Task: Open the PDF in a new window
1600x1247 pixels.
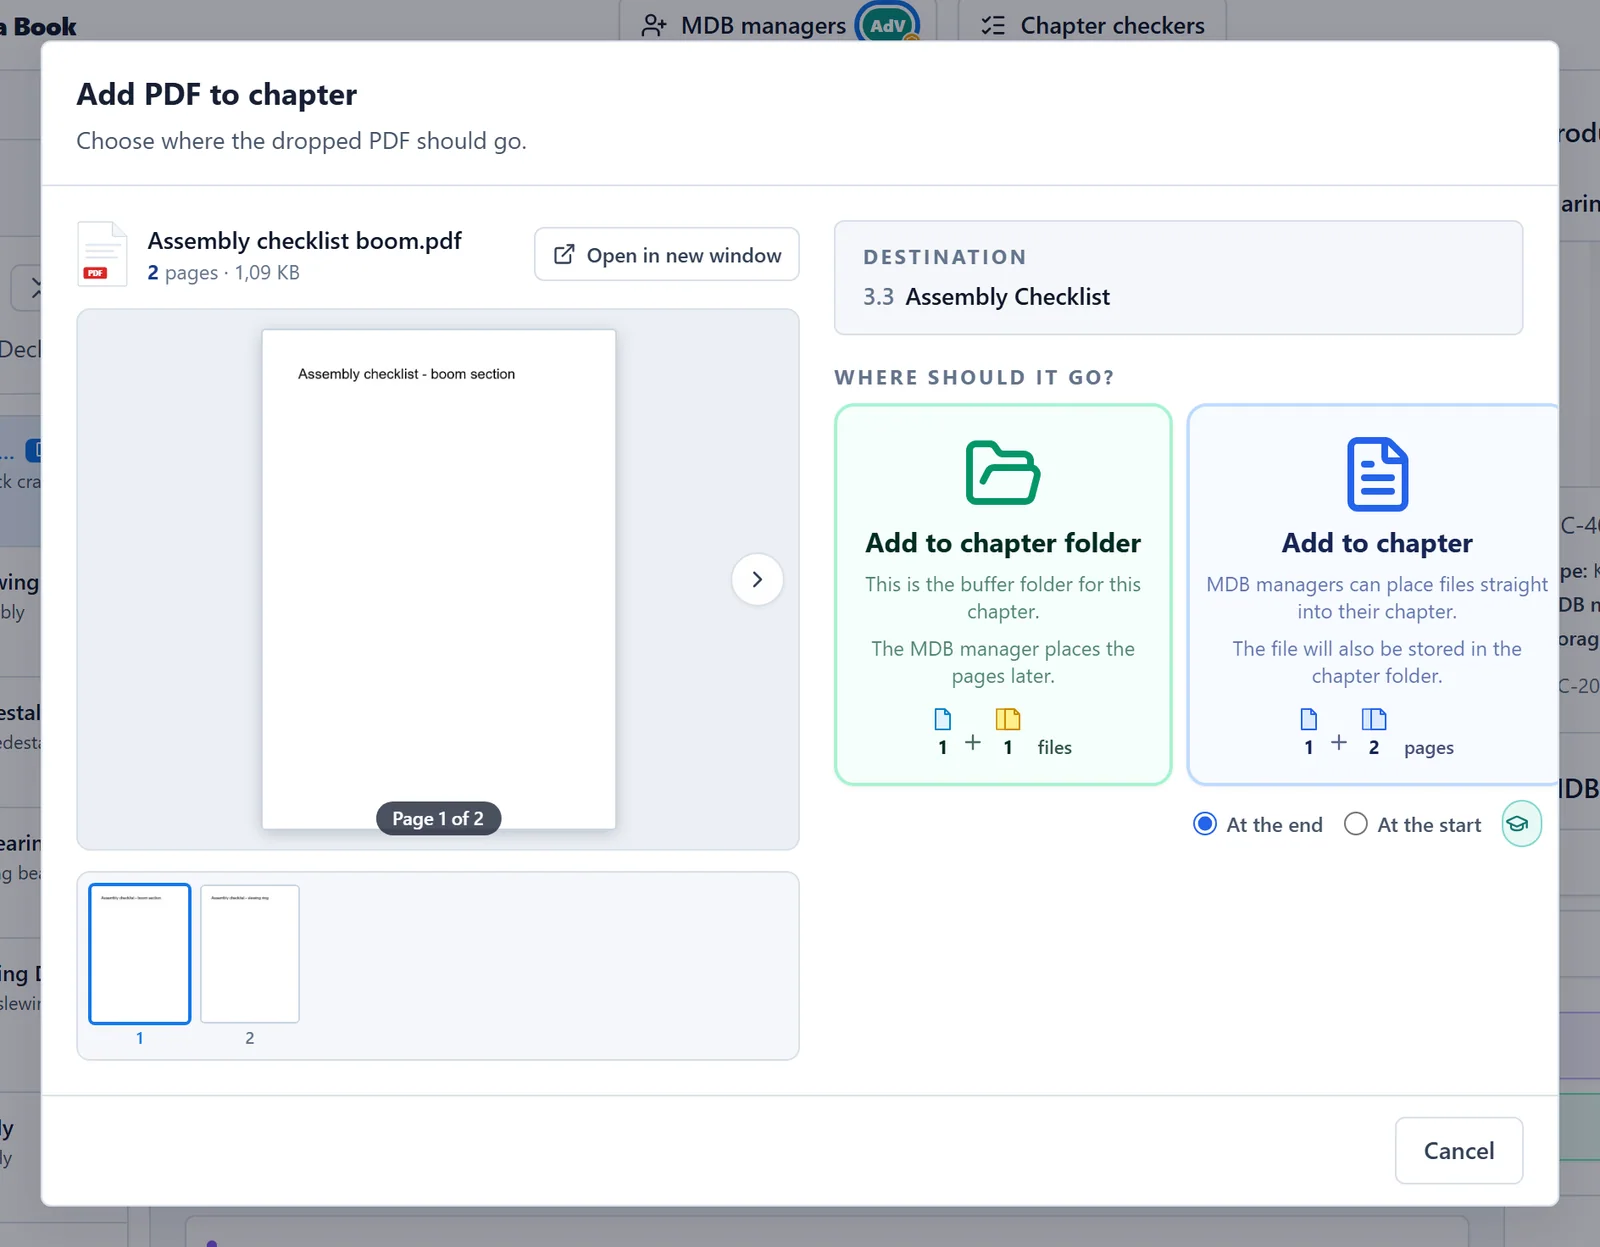Action: (667, 255)
